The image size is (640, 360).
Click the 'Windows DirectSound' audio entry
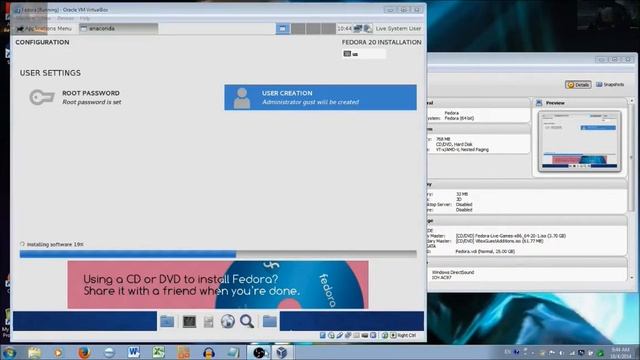coord(453,272)
